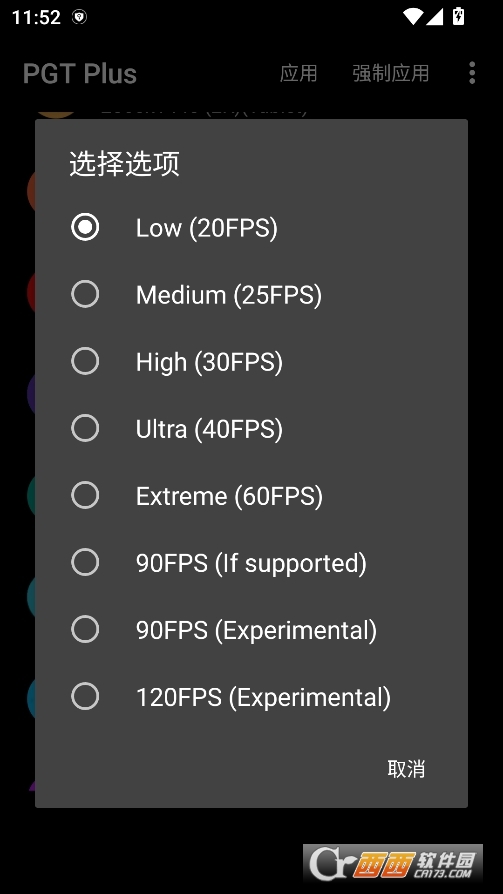The height and width of the screenshot is (894, 503).
Task: Select 120FPS (Experimental) frame rate
Action: coord(252,697)
